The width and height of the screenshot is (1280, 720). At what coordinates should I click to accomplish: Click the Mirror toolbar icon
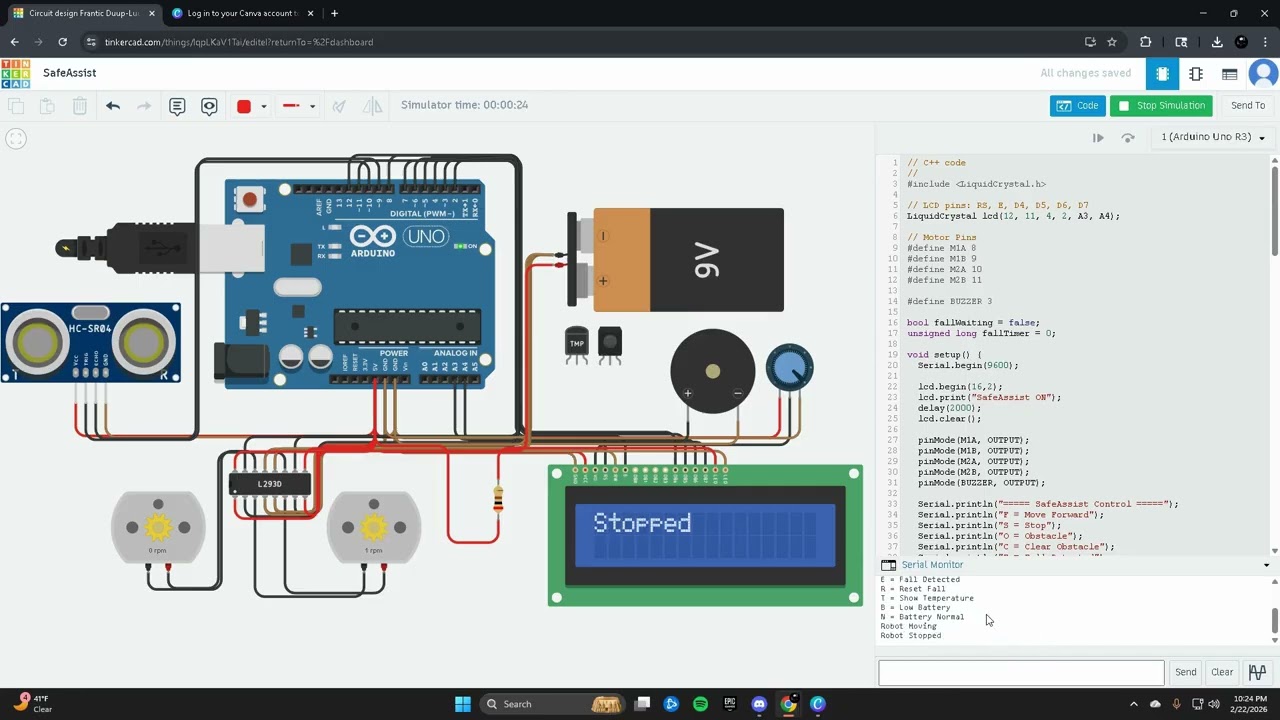point(372,106)
